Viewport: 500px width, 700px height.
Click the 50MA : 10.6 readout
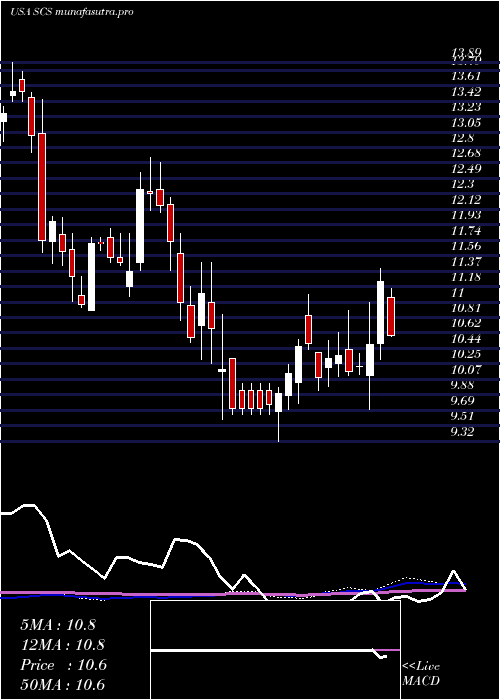[x=63, y=685]
